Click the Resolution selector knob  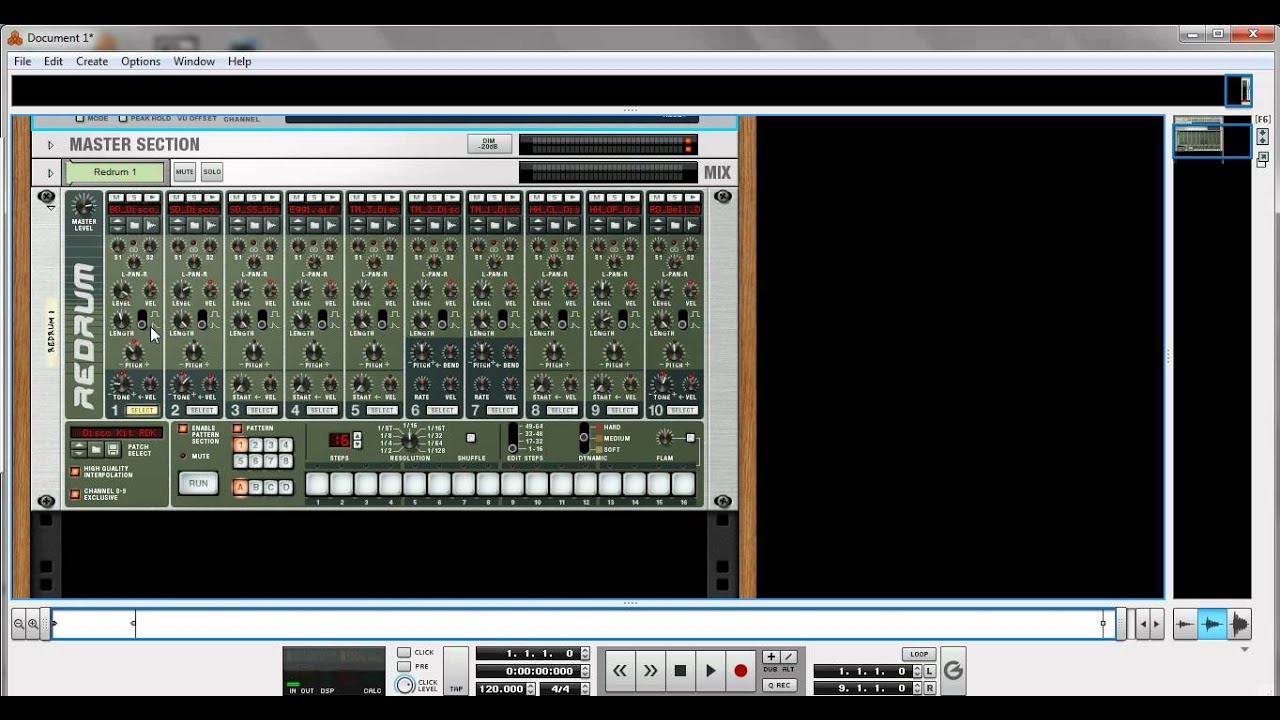point(409,440)
